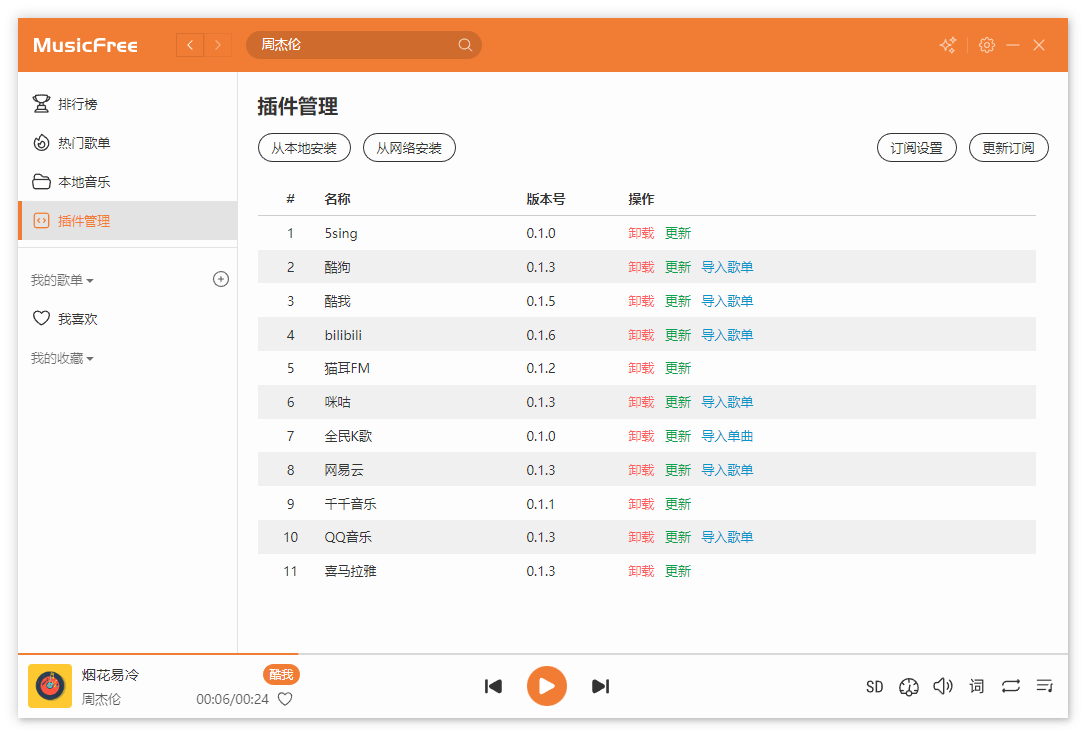This screenshot has height=738, width=1086.
Task: Expand the 我的收藏 section
Action: tap(62, 358)
